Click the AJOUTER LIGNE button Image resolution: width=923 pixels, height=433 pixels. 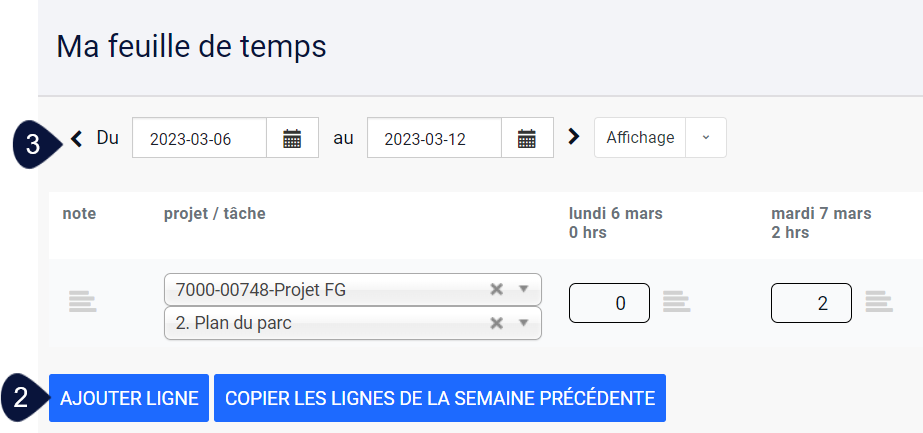pos(129,398)
